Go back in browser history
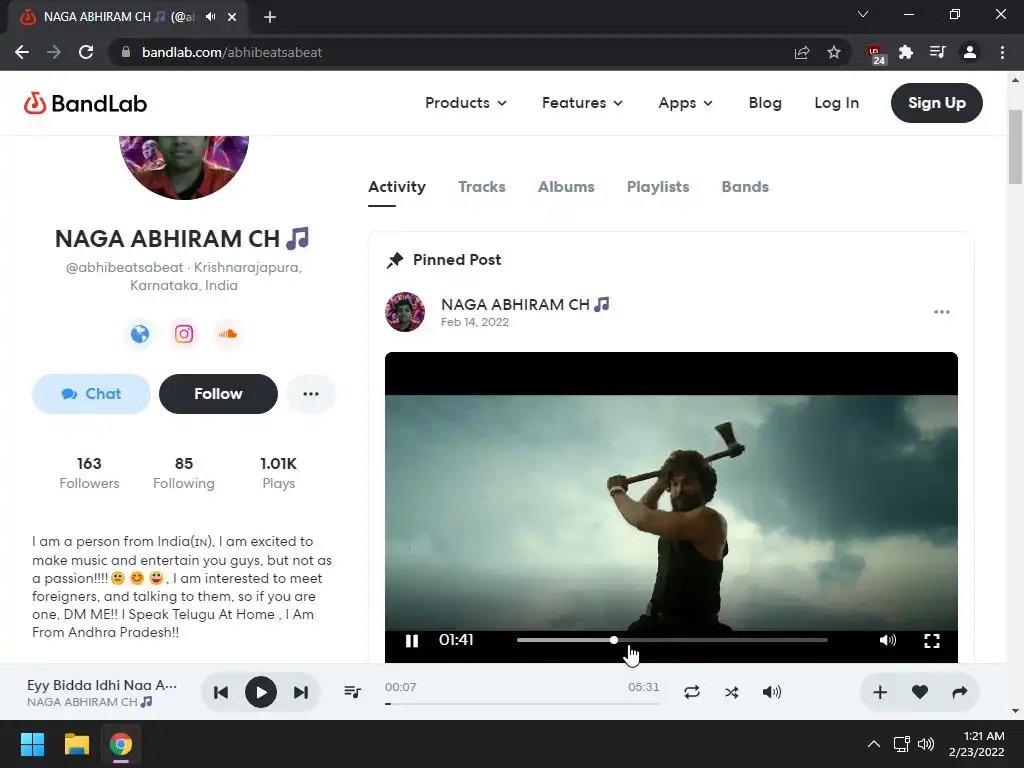The width and height of the screenshot is (1024, 768). pos(22,52)
